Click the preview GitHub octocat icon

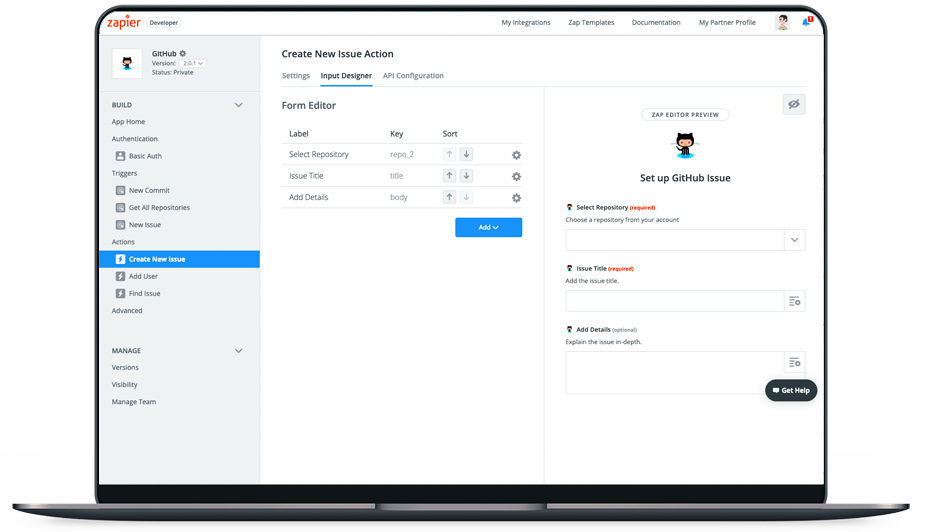[685, 145]
